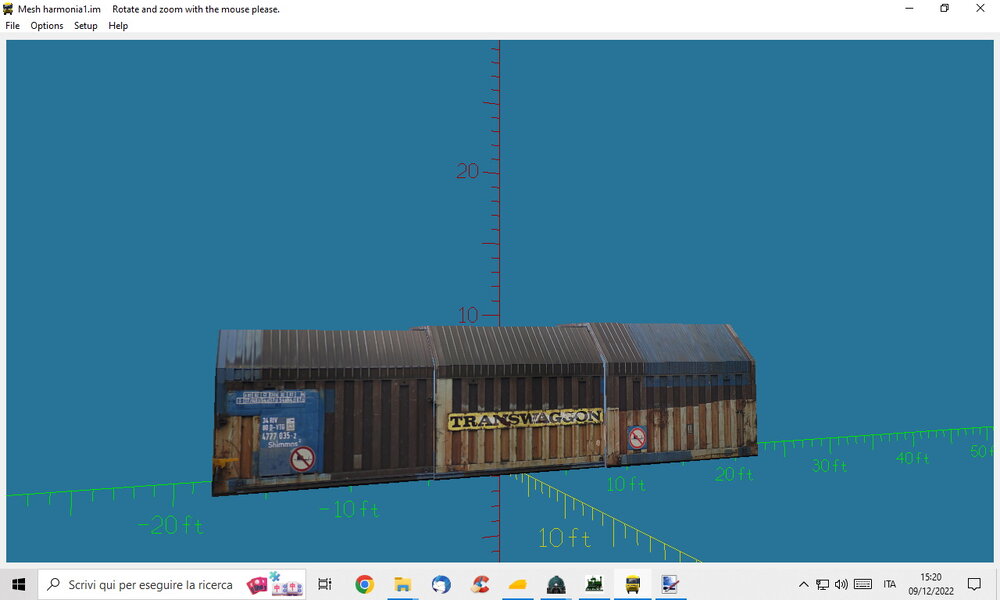Open the Setup menu
The height and width of the screenshot is (600, 1000).
(85, 26)
